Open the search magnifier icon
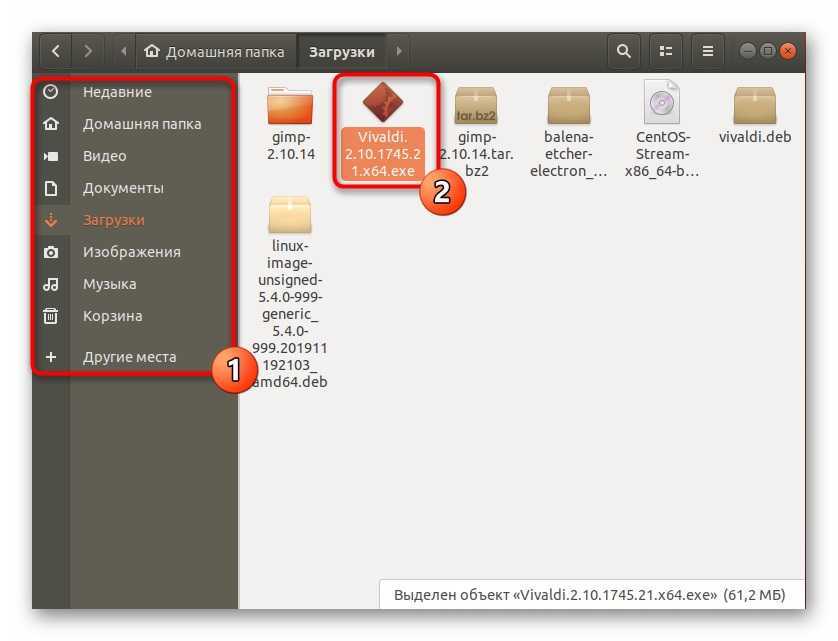 [624, 51]
